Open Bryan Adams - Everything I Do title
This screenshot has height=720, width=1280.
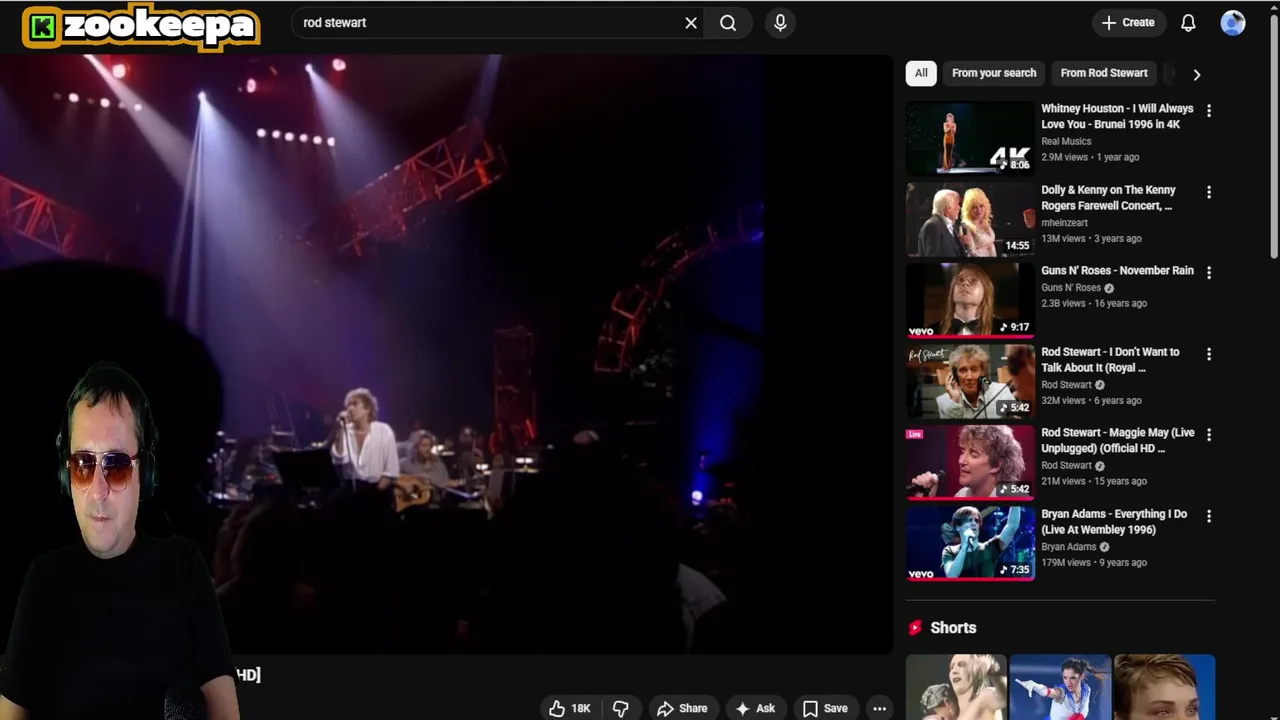pyautogui.click(x=1114, y=521)
